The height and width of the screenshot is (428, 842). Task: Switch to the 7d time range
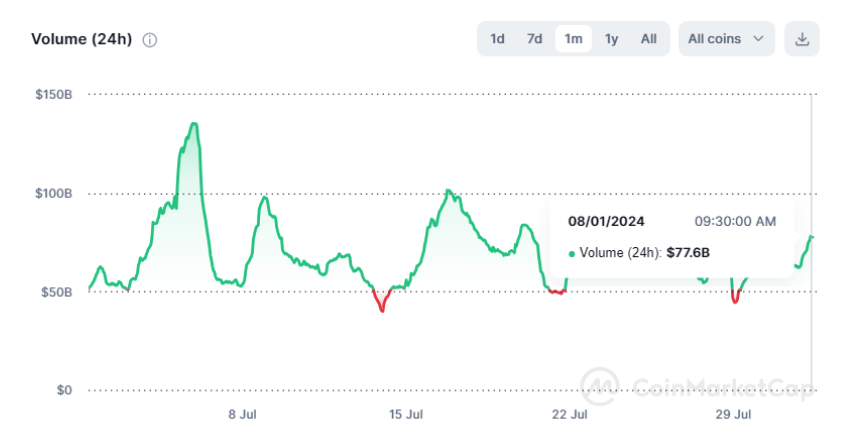point(535,39)
